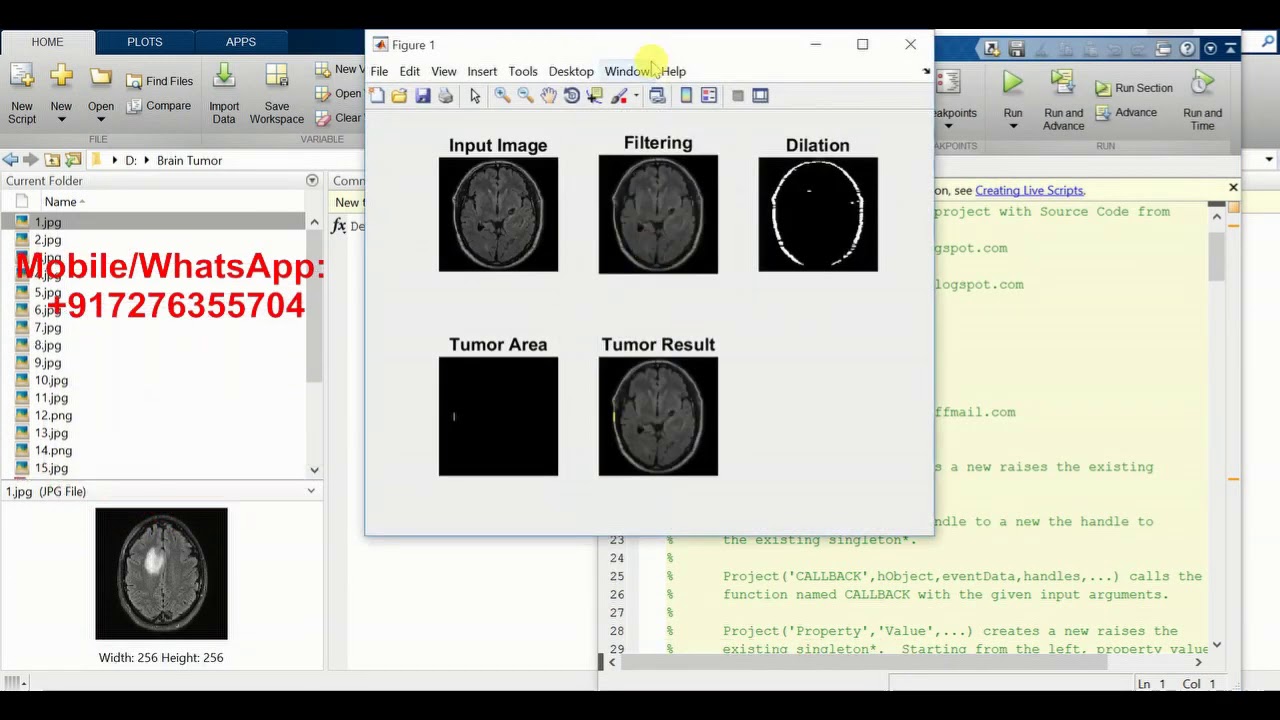Screen dimensions: 1280x720
Task: Switch to the HOME tab
Action: click(47, 42)
